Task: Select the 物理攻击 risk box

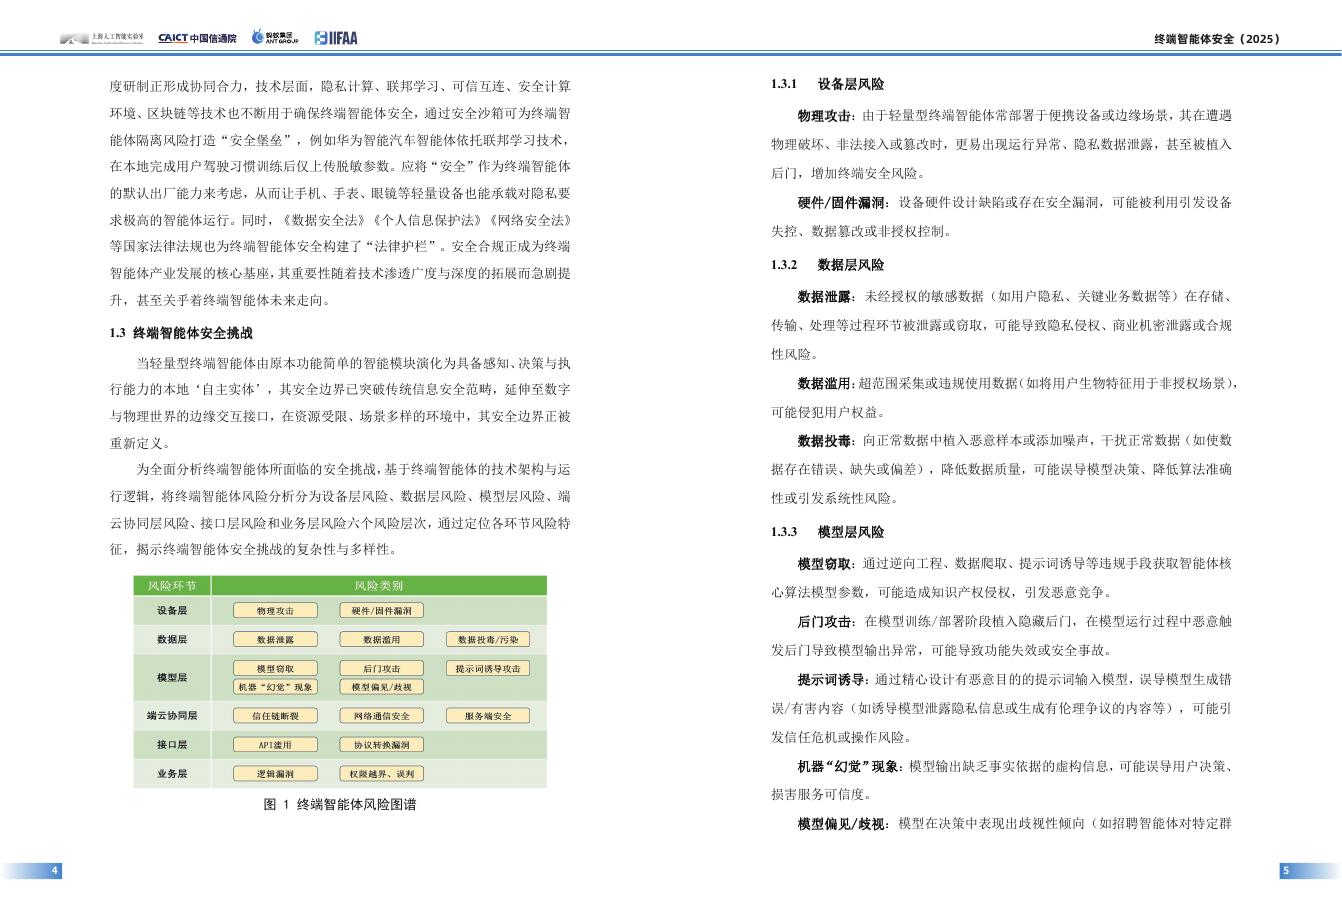Action: [x=275, y=610]
